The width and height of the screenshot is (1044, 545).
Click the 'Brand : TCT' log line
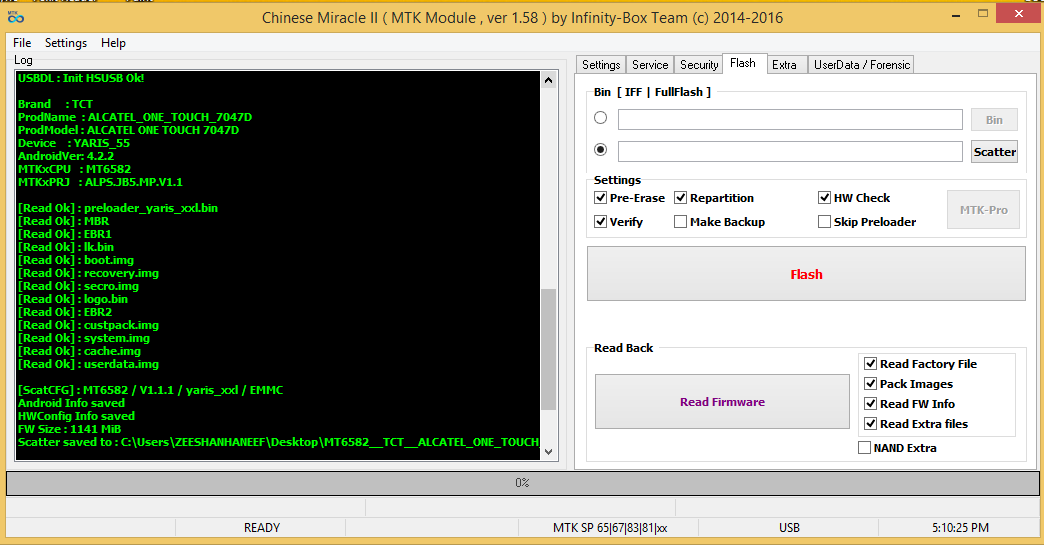click(x=55, y=104)
